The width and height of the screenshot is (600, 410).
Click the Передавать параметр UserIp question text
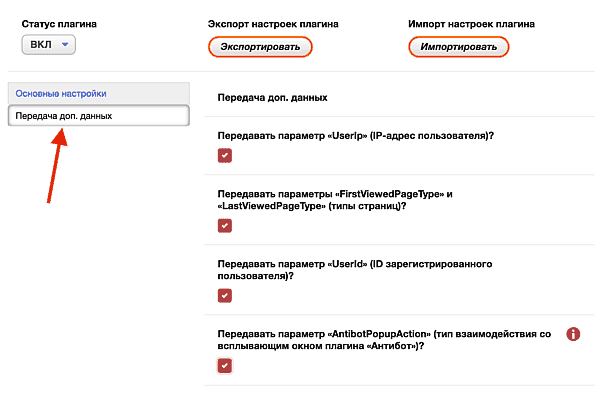point(356,136)
